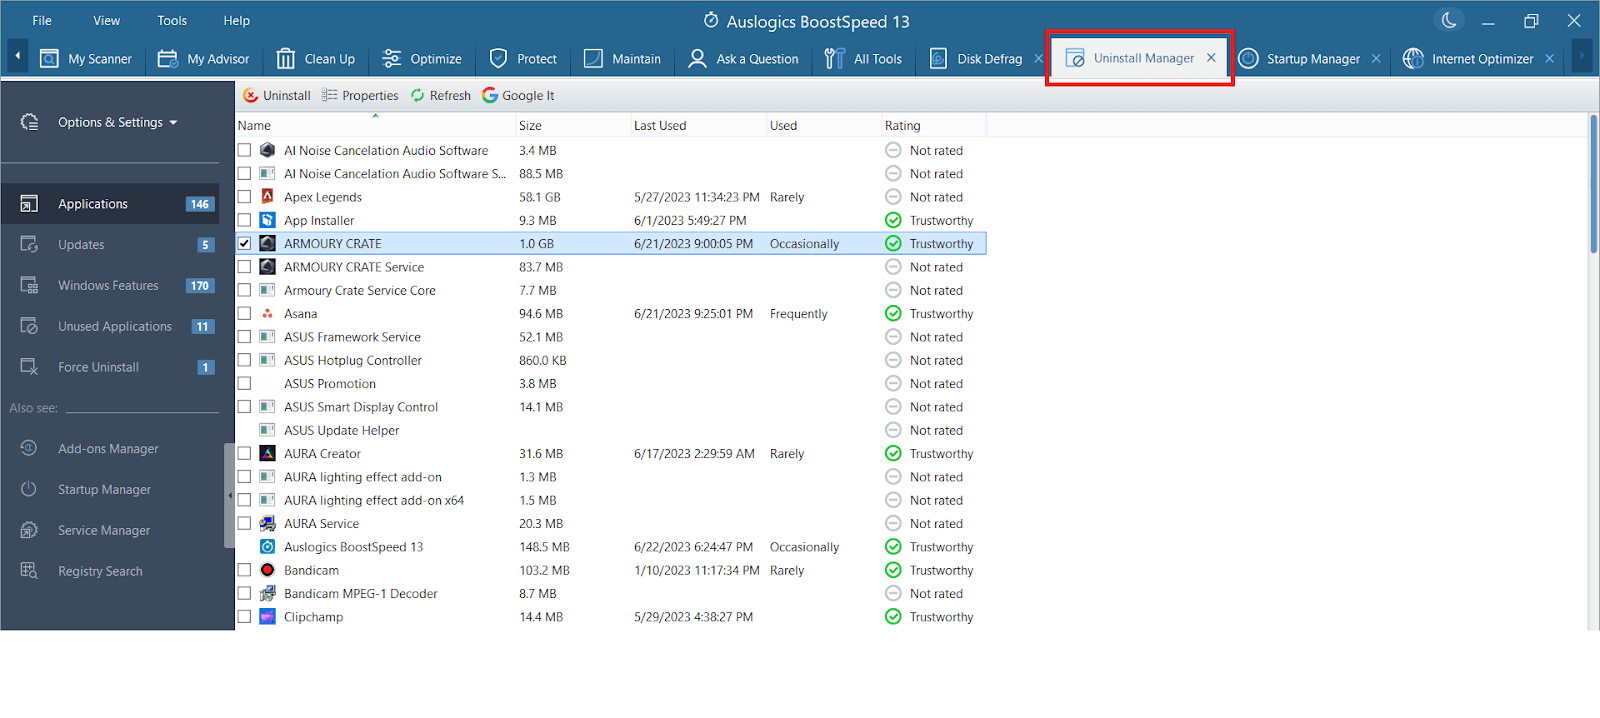Viewport: 1600px width, 718px height.
Task: Check the Clipchamp checkbox
Action: click(244, 617)
